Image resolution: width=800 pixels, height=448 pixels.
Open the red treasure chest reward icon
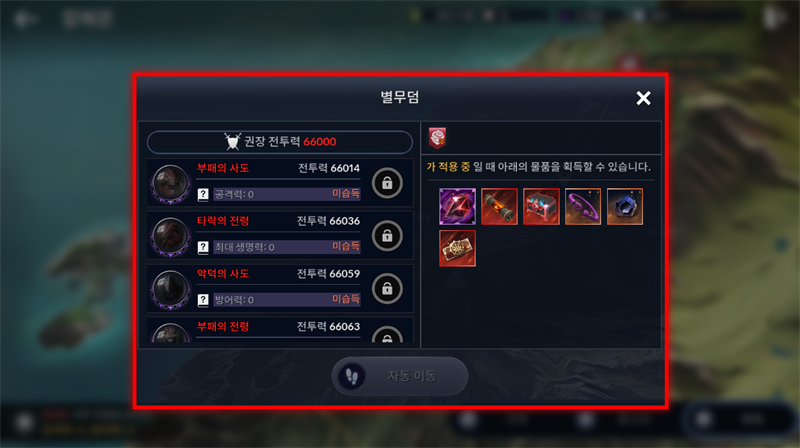tap(541, 207)
